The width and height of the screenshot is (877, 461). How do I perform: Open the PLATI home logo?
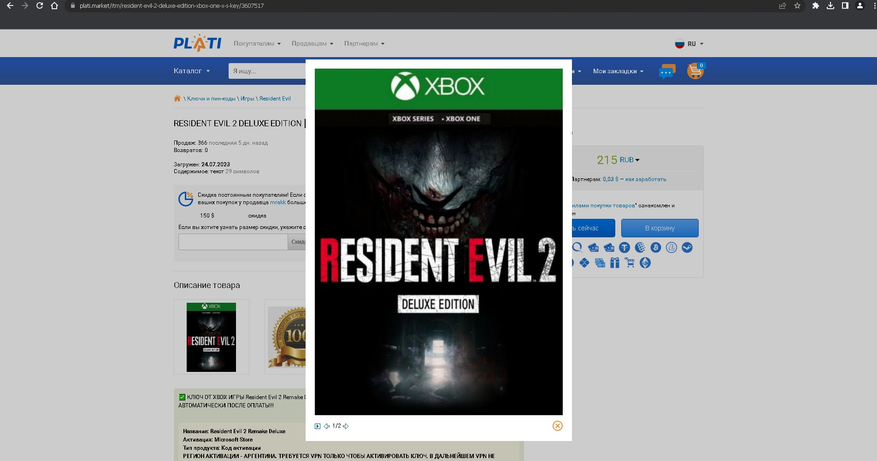click(x=197, y=43)
